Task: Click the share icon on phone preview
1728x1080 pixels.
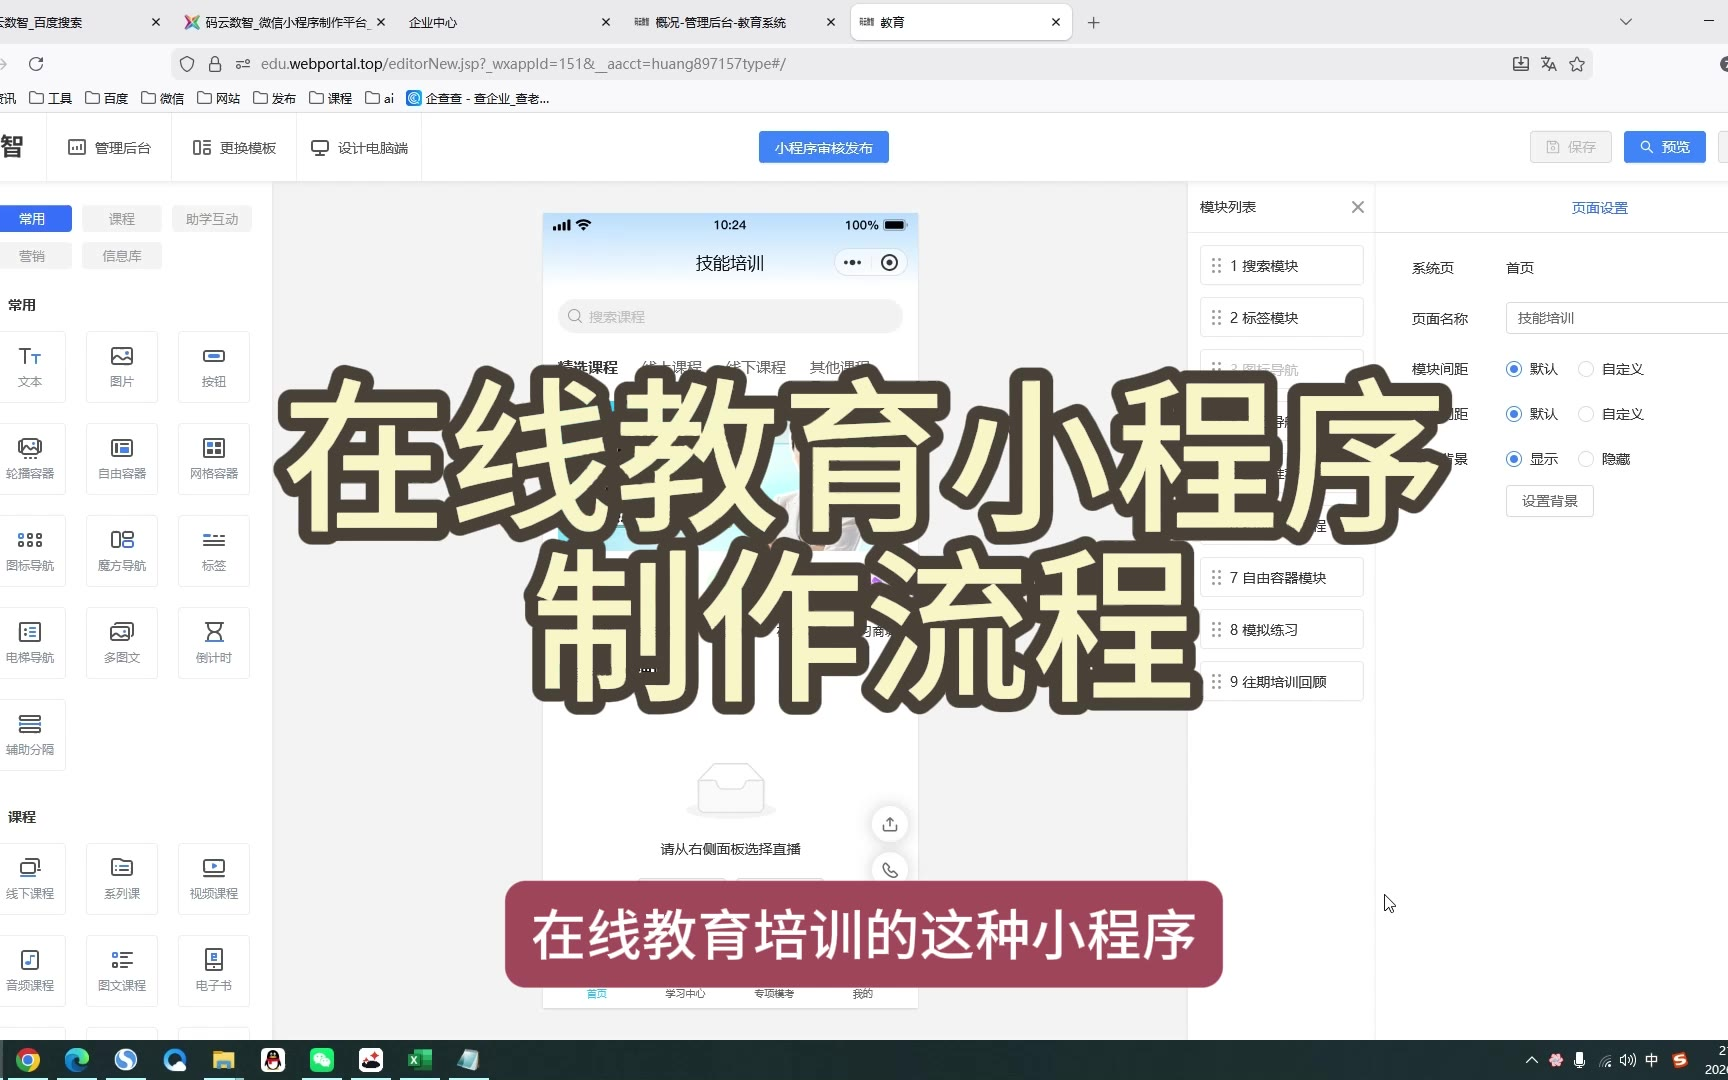Action: point(889,824)
